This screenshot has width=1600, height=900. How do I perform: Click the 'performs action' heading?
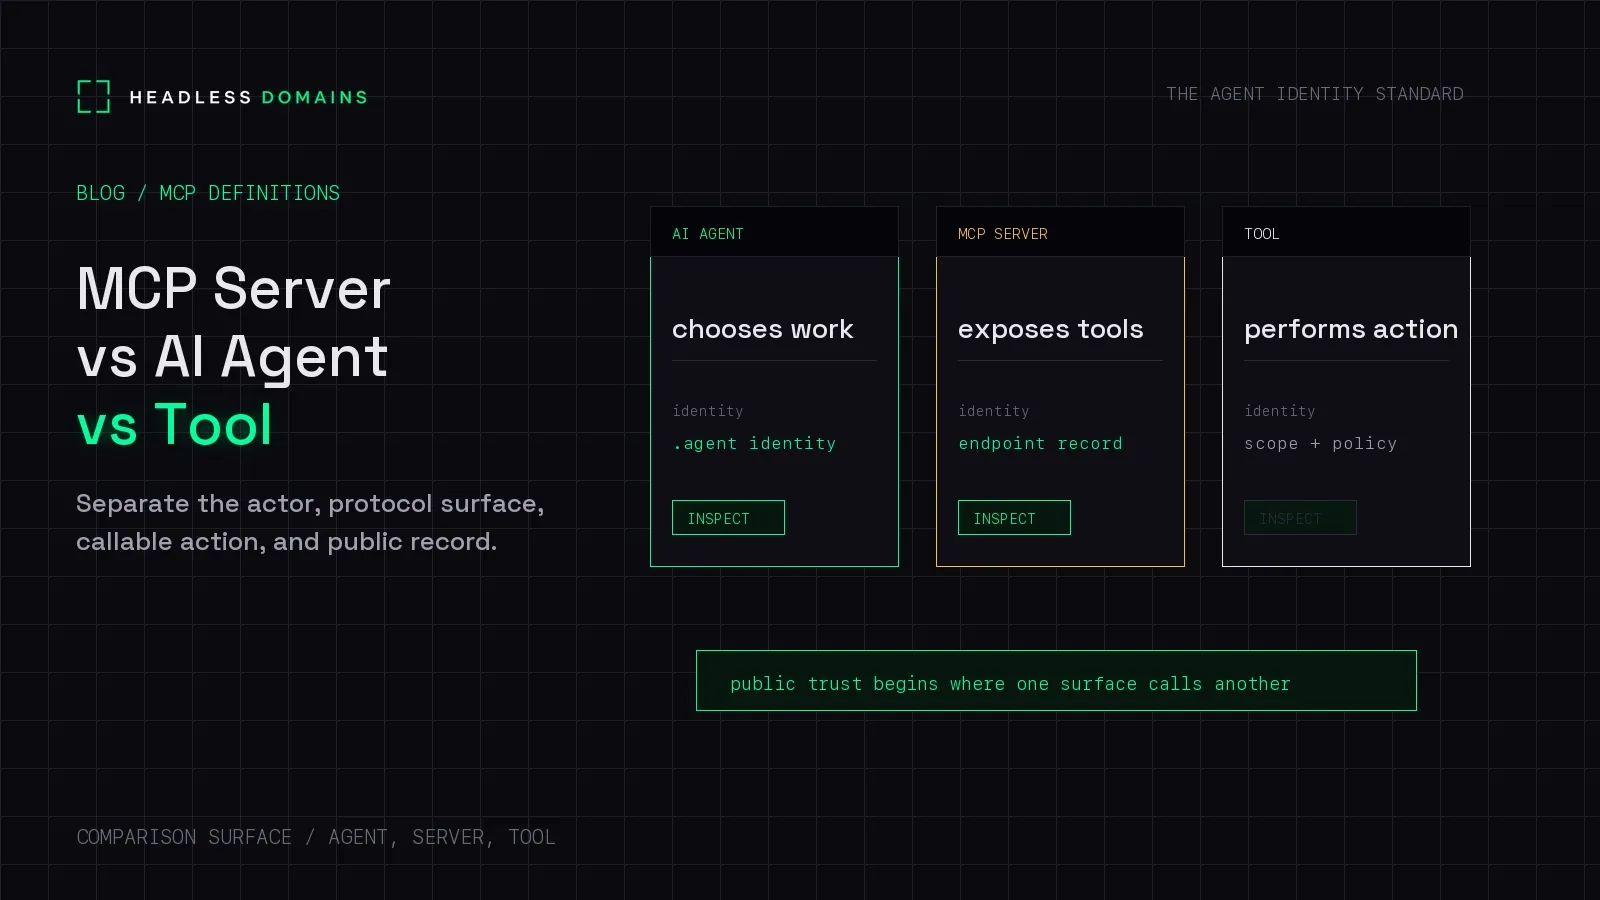point(1350,330)
